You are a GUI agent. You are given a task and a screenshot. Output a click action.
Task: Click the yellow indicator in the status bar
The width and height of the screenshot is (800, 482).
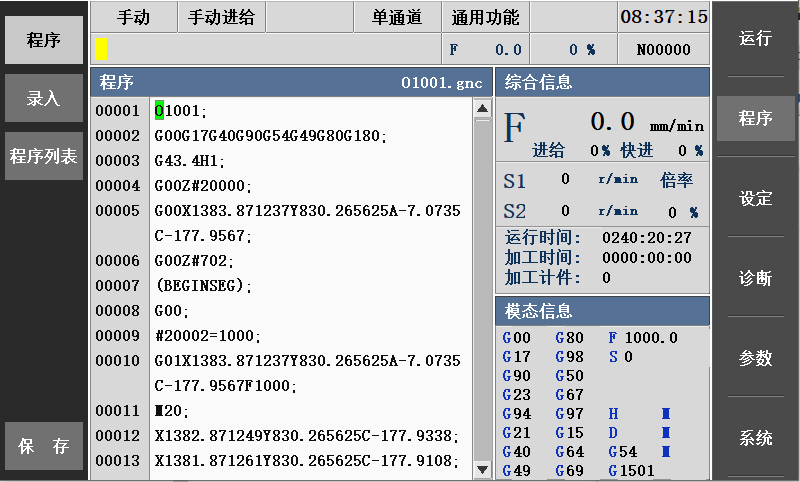point(101,48)
